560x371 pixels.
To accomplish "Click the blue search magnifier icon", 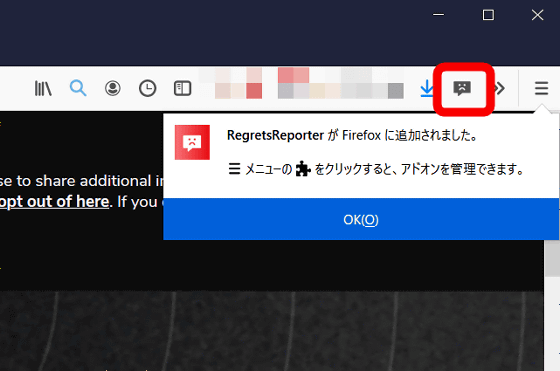I will (x=78, y=88).
